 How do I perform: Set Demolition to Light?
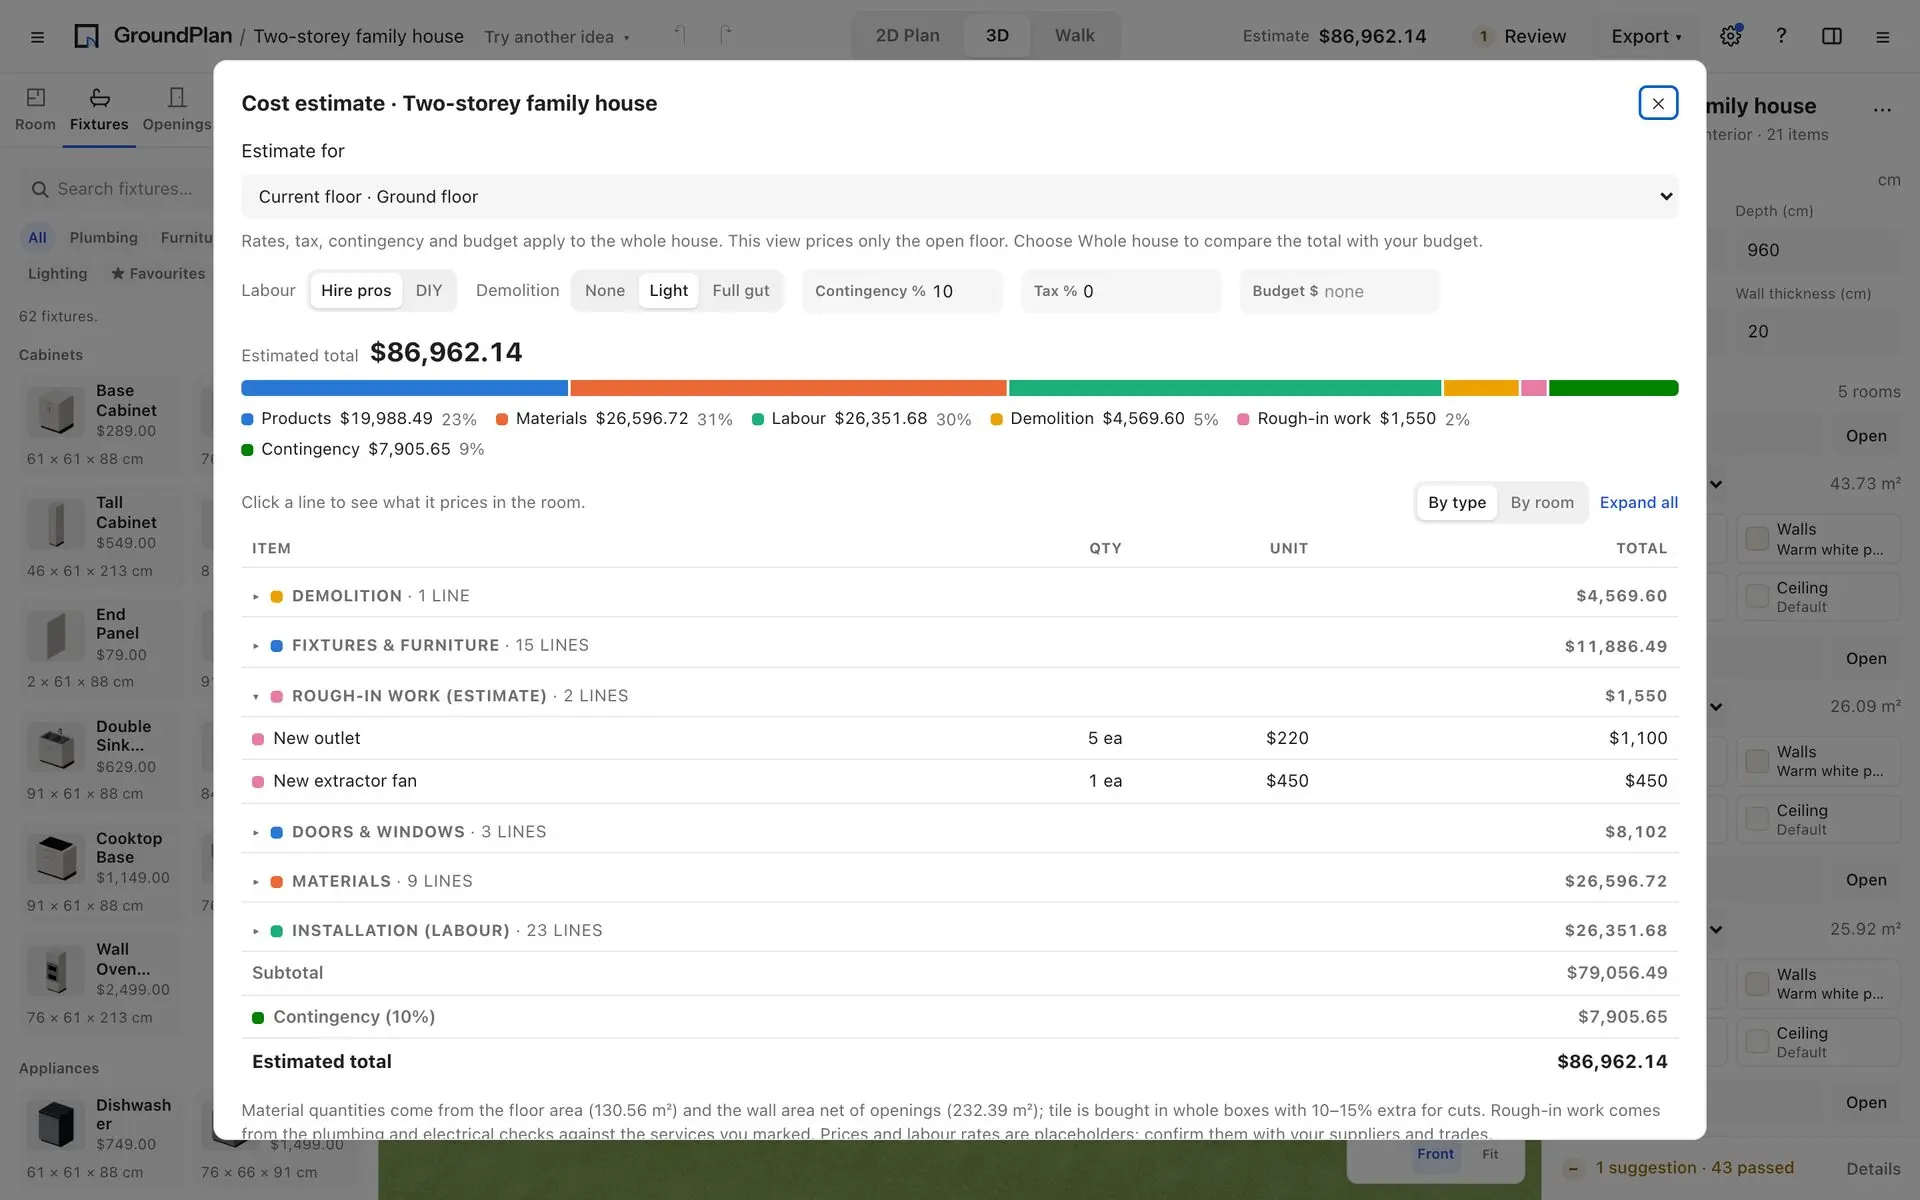[668, 291]
